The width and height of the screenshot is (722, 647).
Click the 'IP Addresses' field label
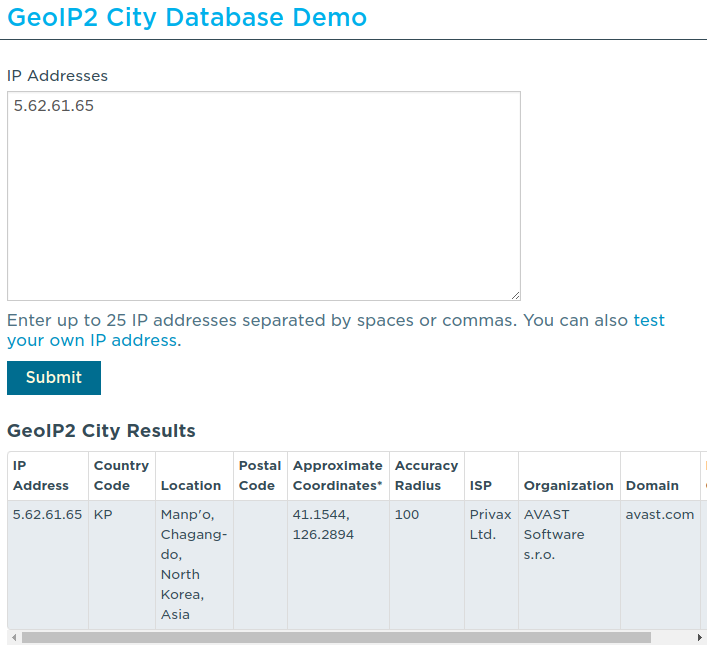(57, 76)
